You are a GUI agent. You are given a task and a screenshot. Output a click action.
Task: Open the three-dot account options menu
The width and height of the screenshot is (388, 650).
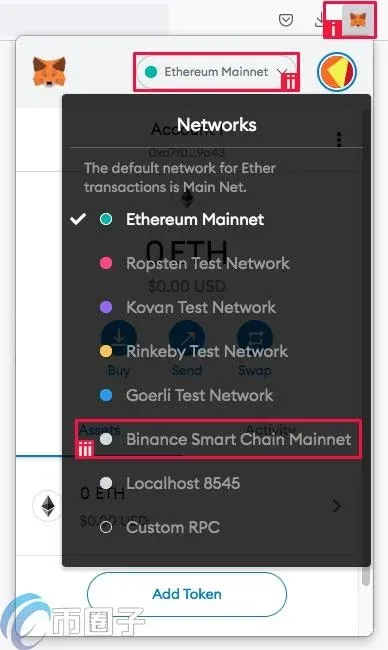339,140
